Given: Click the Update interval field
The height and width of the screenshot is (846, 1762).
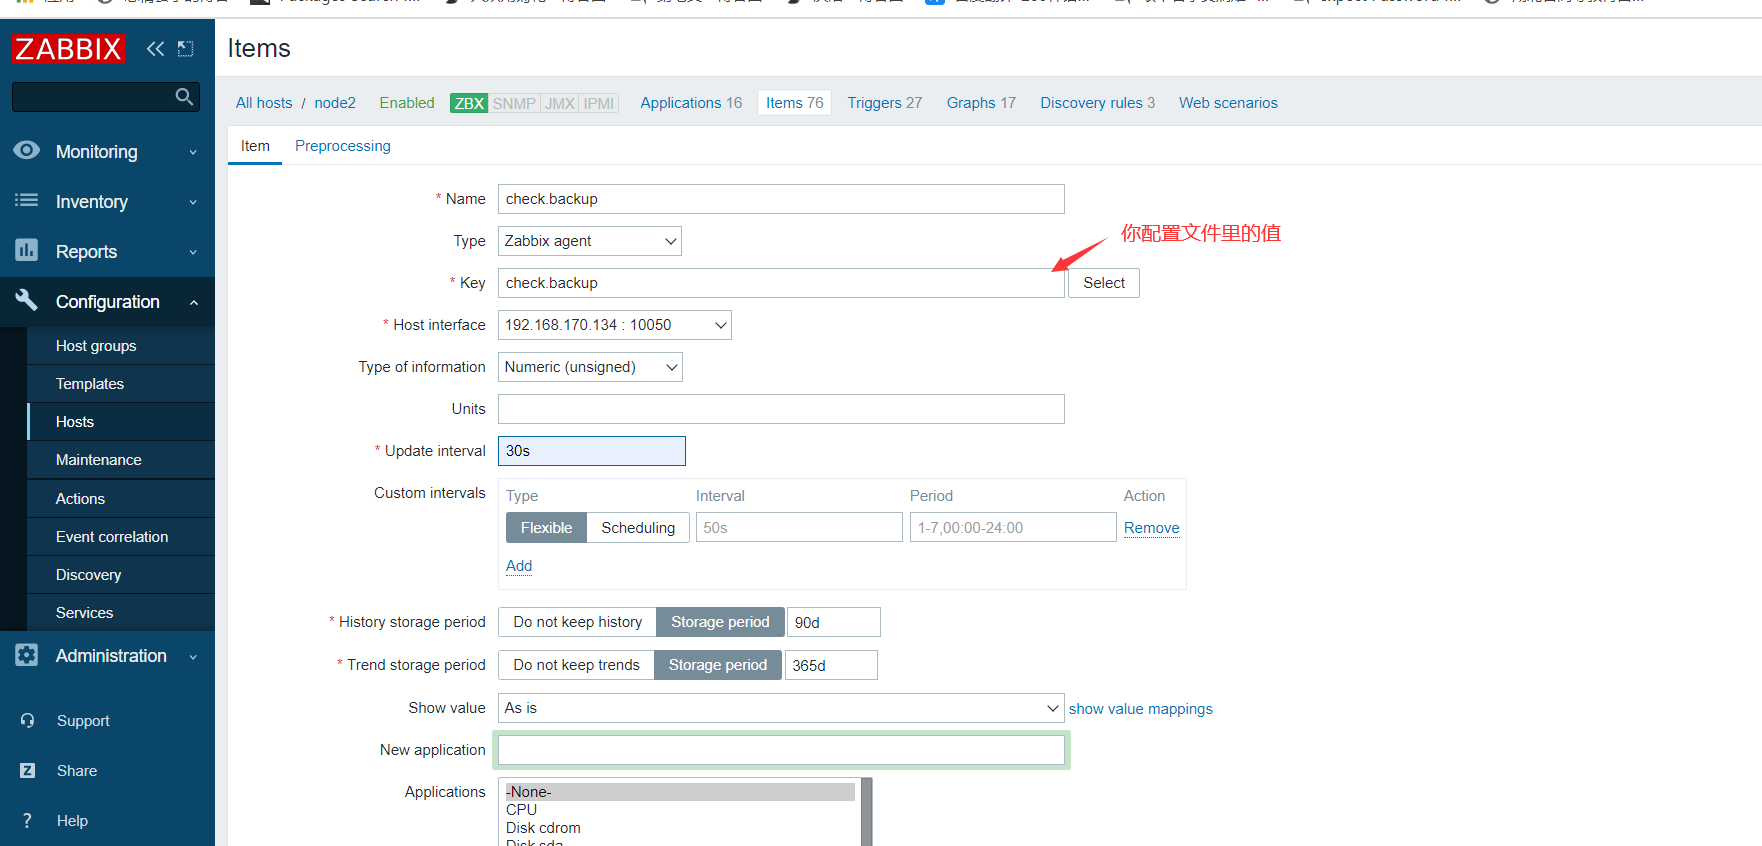Looking at the screenshot, I should pyautogui.click(x=592, y=451).
